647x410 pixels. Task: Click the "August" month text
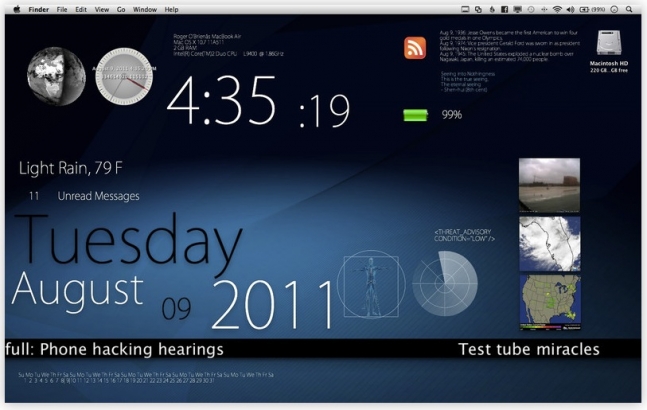click(78, 291)
